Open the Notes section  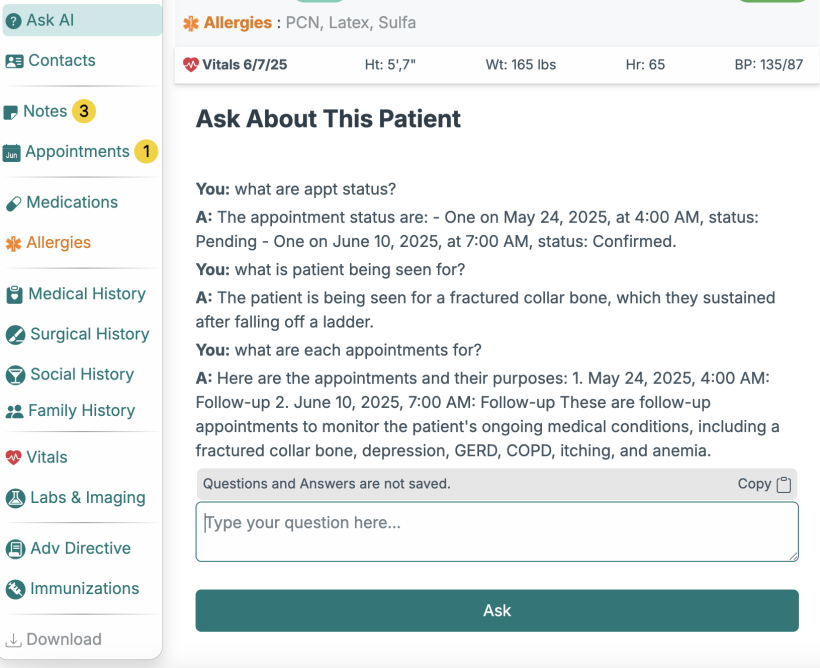(45, 112)
